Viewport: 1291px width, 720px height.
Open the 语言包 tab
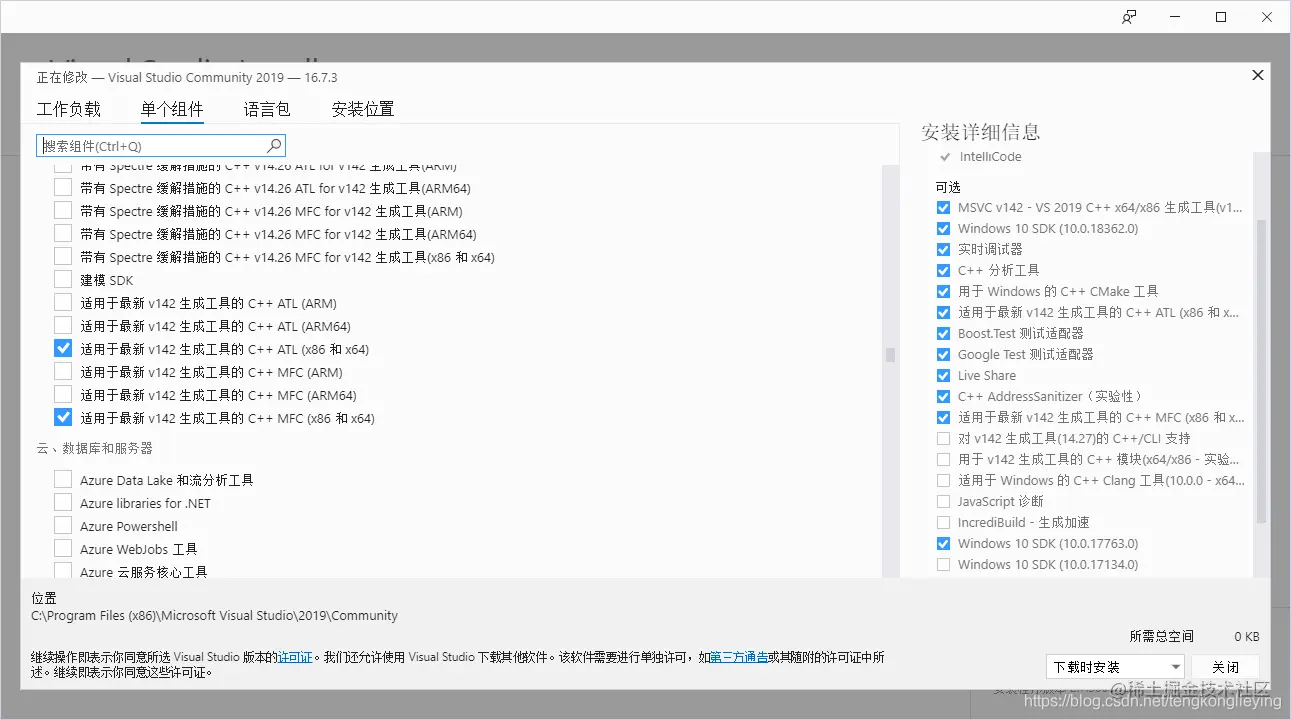click(267, 109)
